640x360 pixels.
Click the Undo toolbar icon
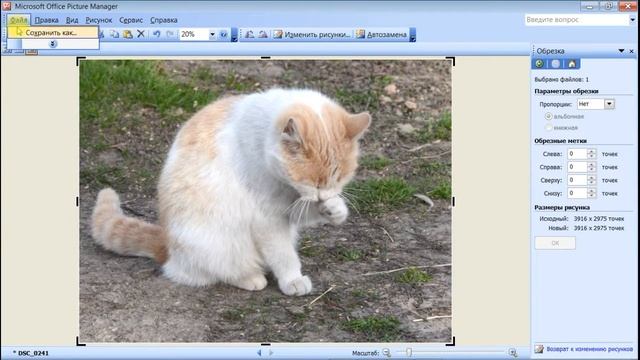[x=157, y=34]
